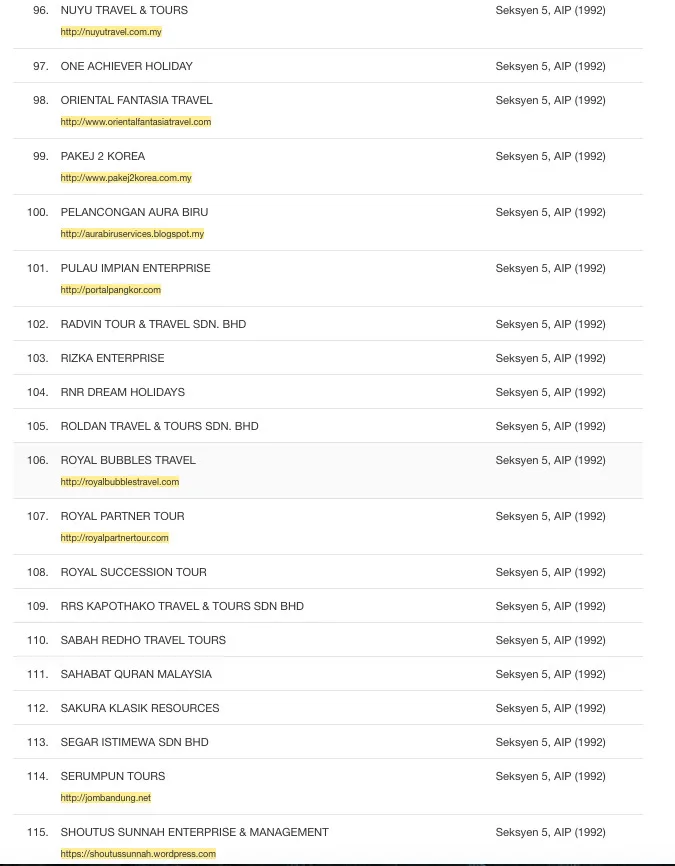Follow the aurabiruservices.blogspot.my link
675x866 pixels.
coord(132,234)
